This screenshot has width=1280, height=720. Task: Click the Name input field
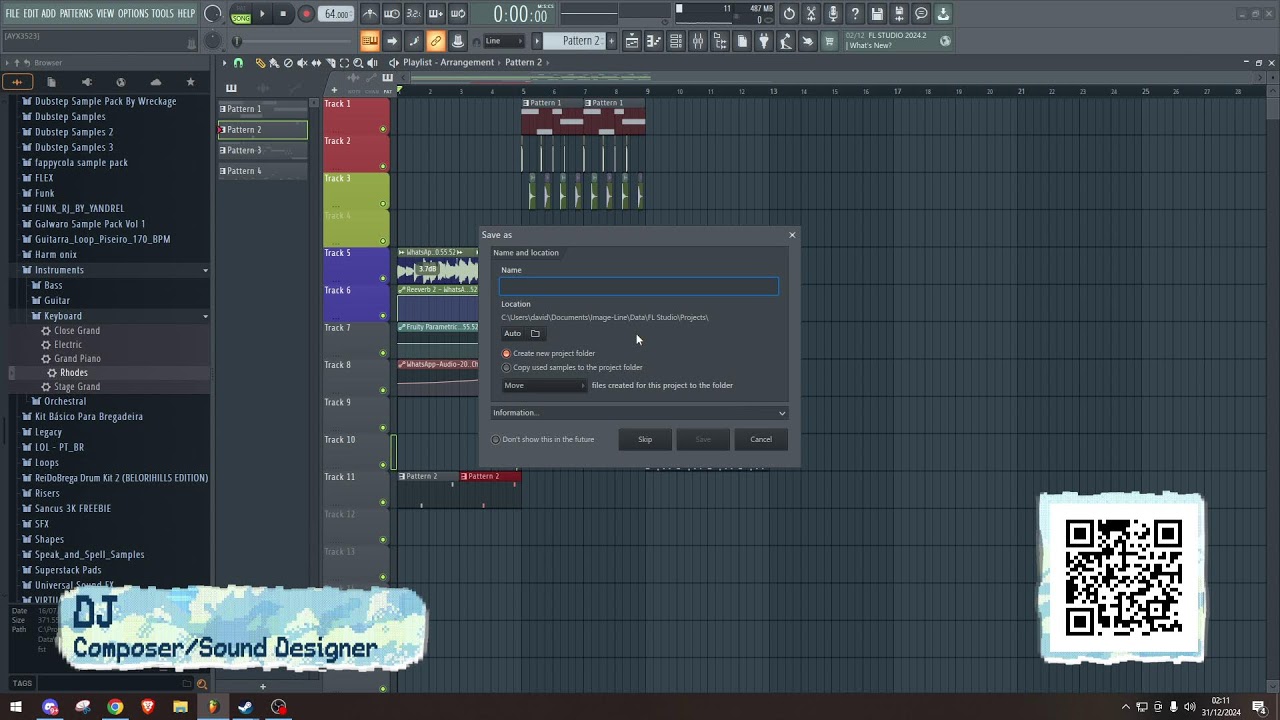coord(639,287)
